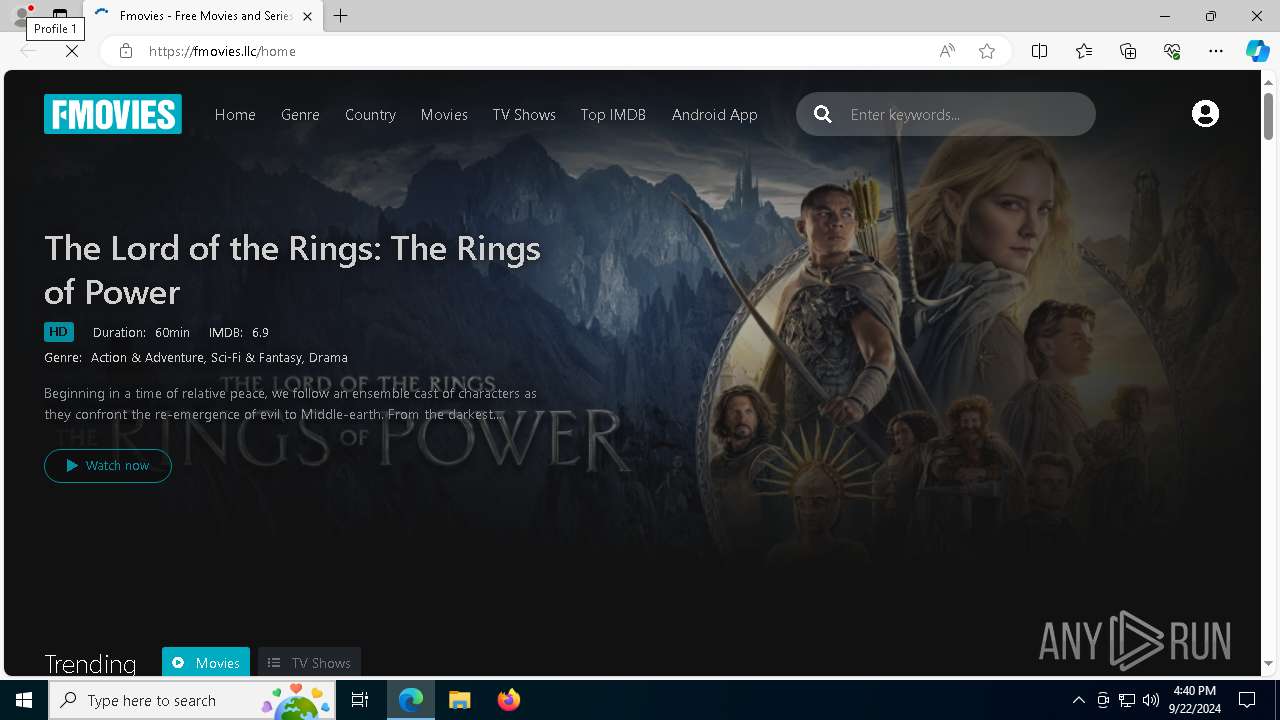The height and width of the screenshot is (720, 1280).
Task: Close the Fmovies tab
Action: coord(307,16)
